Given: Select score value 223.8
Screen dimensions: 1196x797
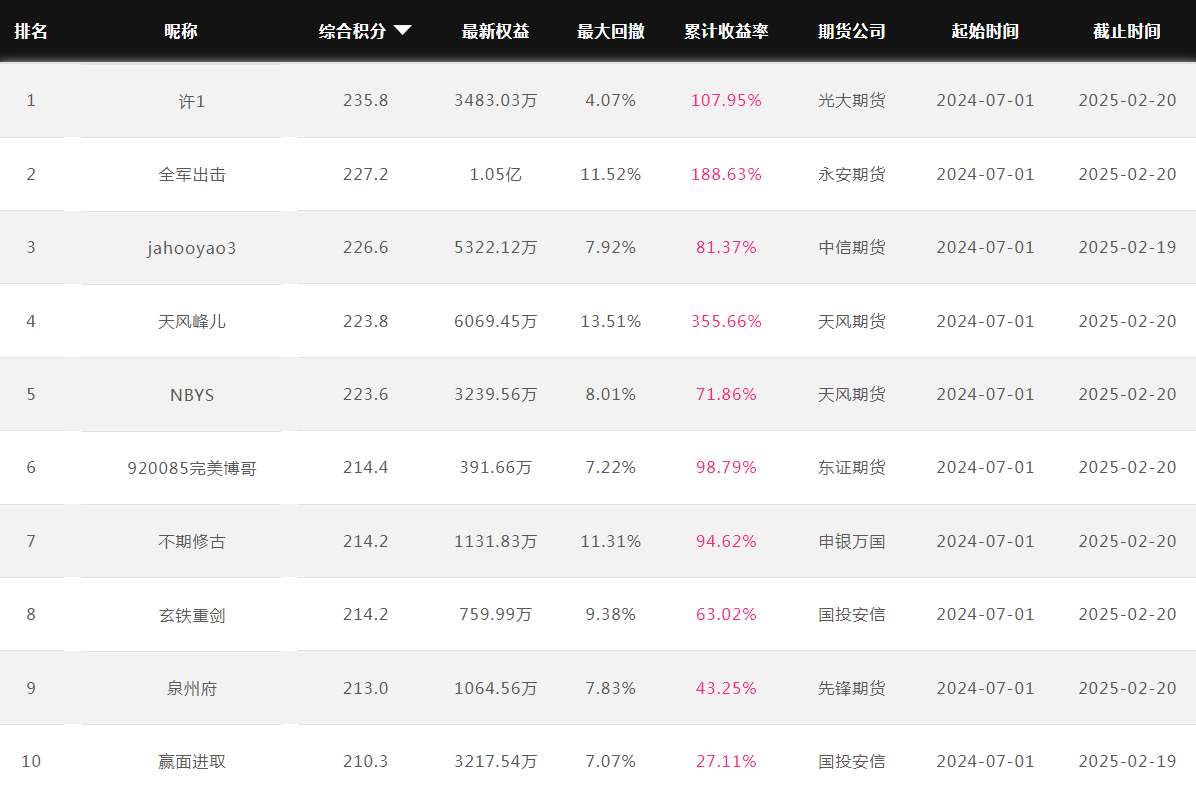Looking at the screenshot, I should pos(366,322).
